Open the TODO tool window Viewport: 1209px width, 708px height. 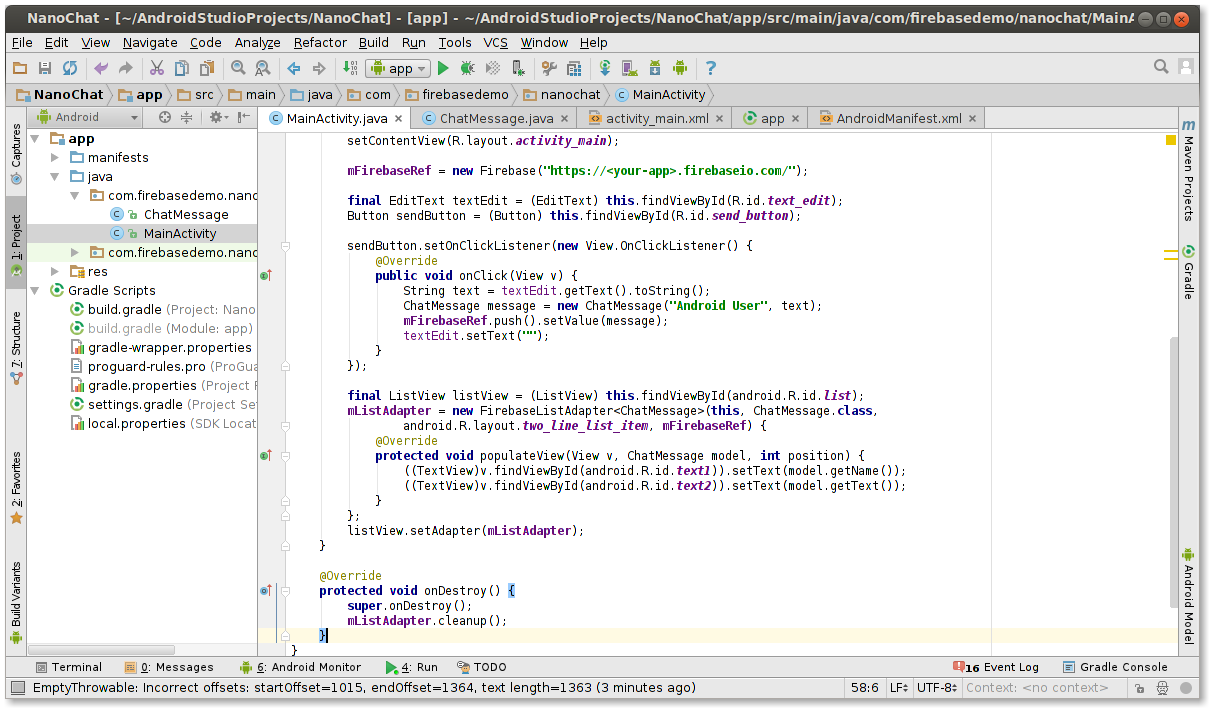(481, 667)
